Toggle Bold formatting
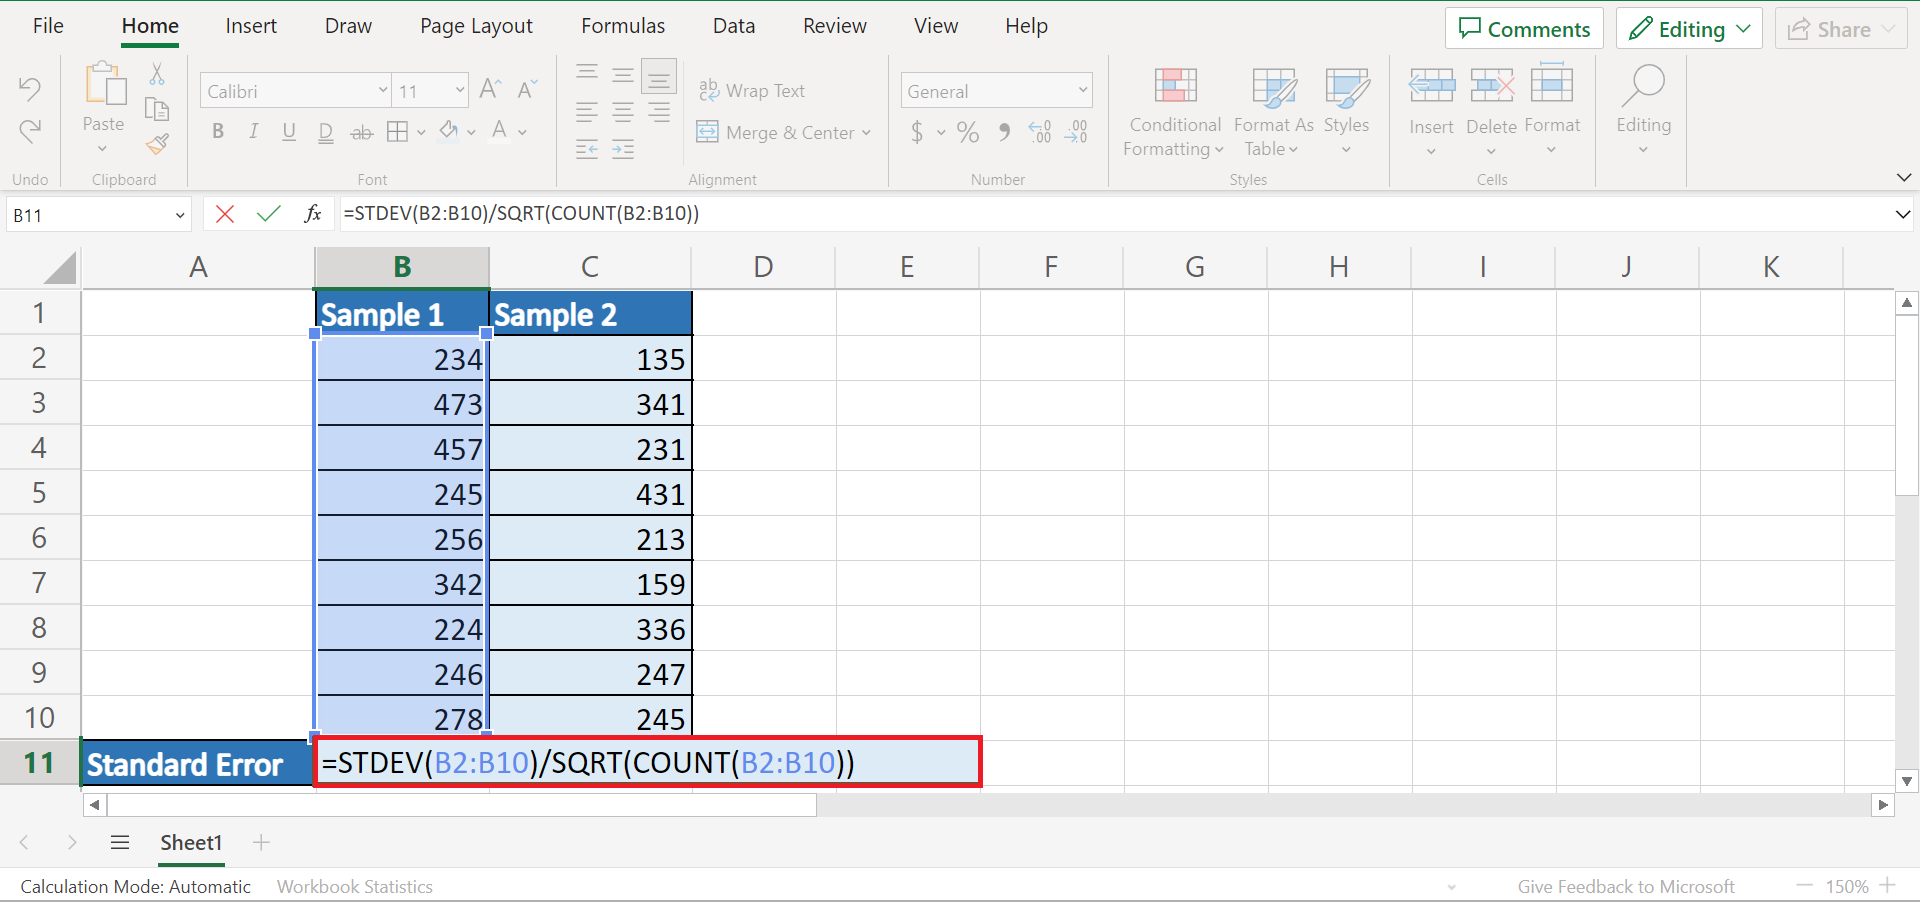This screenshot has height=906, width=1924. pyautogui.click(x=218, y=132)
